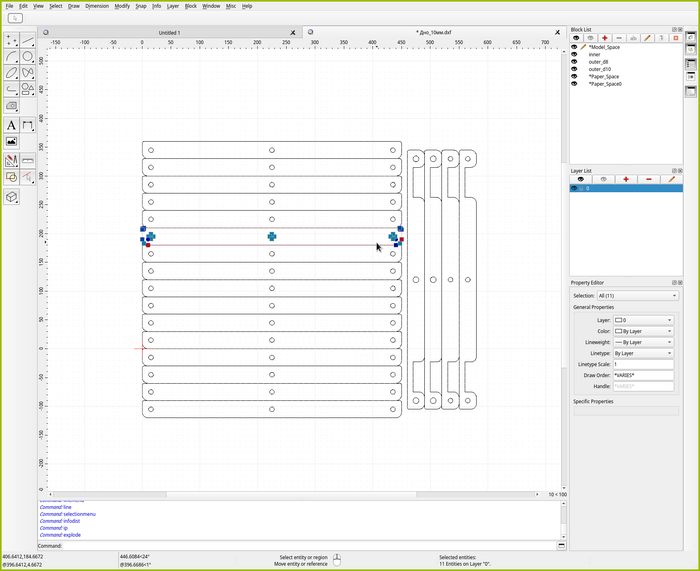
Task: Select the Points tool in toolbox
Action: pyautogui.click(x=12, y=40)
